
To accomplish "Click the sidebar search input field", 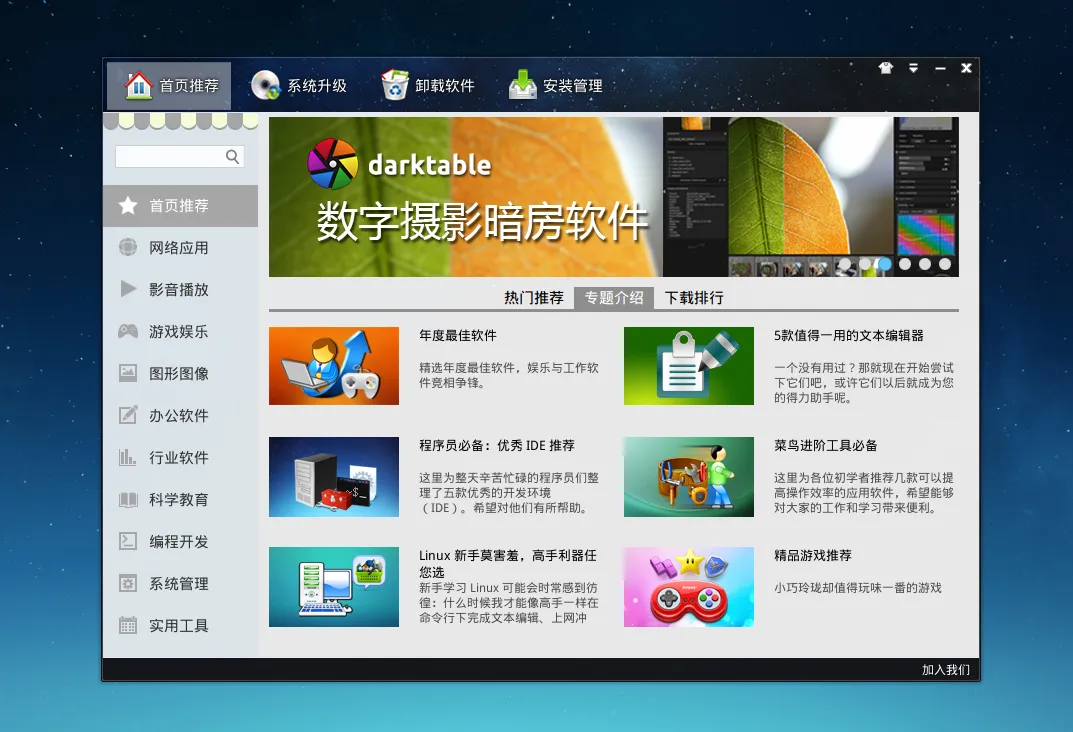I will pos(170,156).
